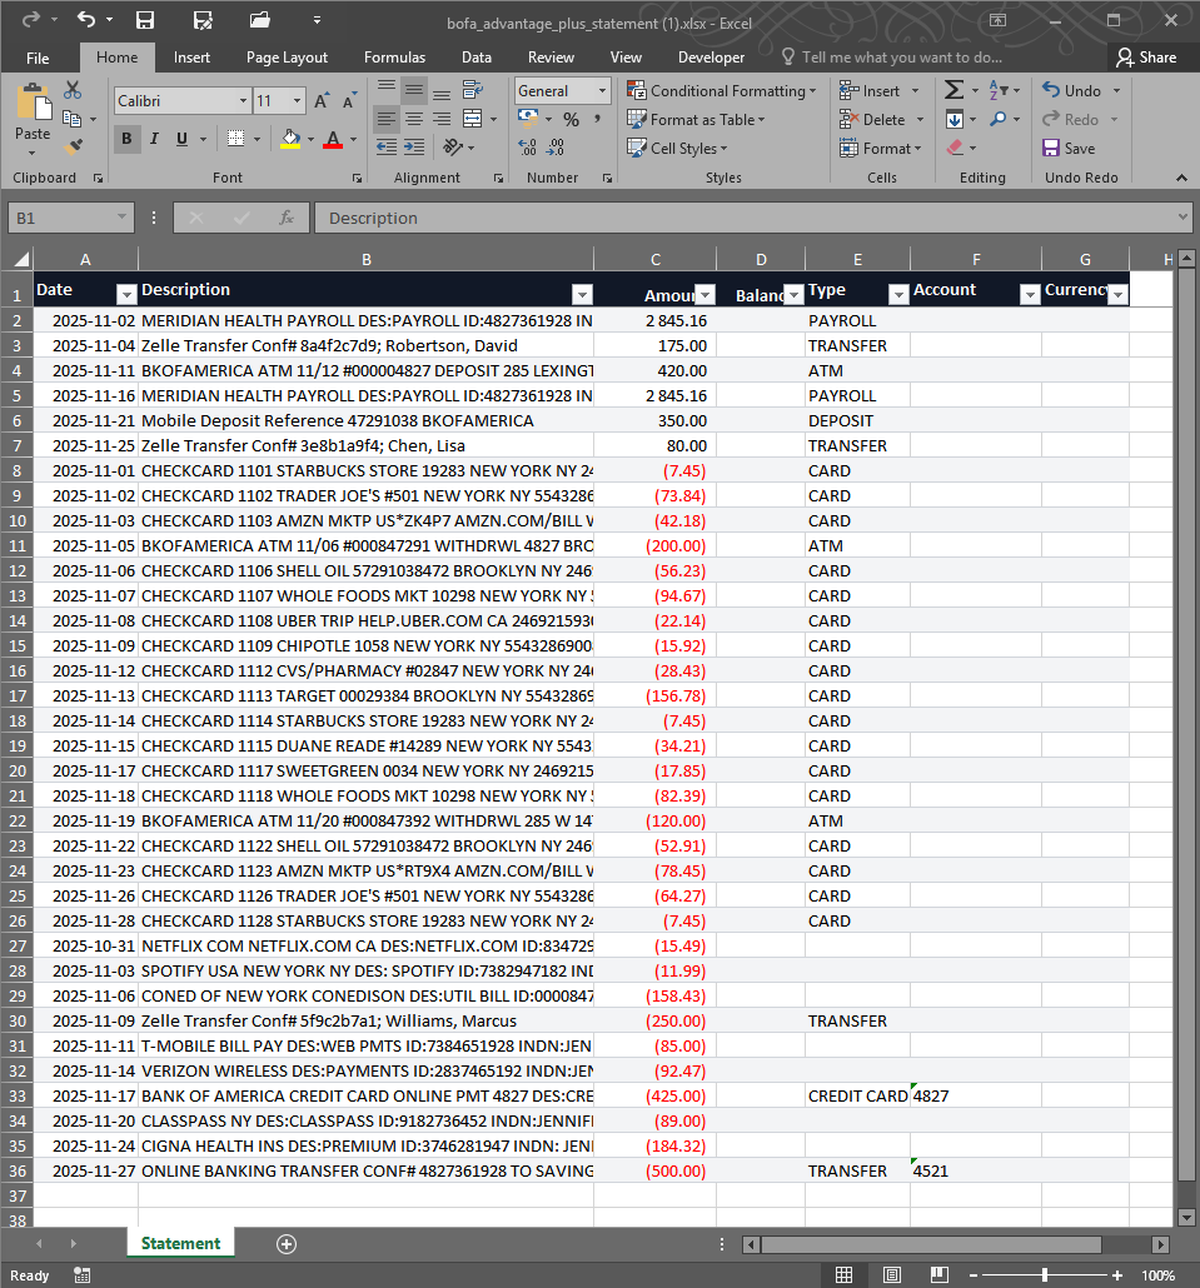The image size is (1200, 1288).
Task: Open the Date column filter dropdown
Action: (126, 294)
